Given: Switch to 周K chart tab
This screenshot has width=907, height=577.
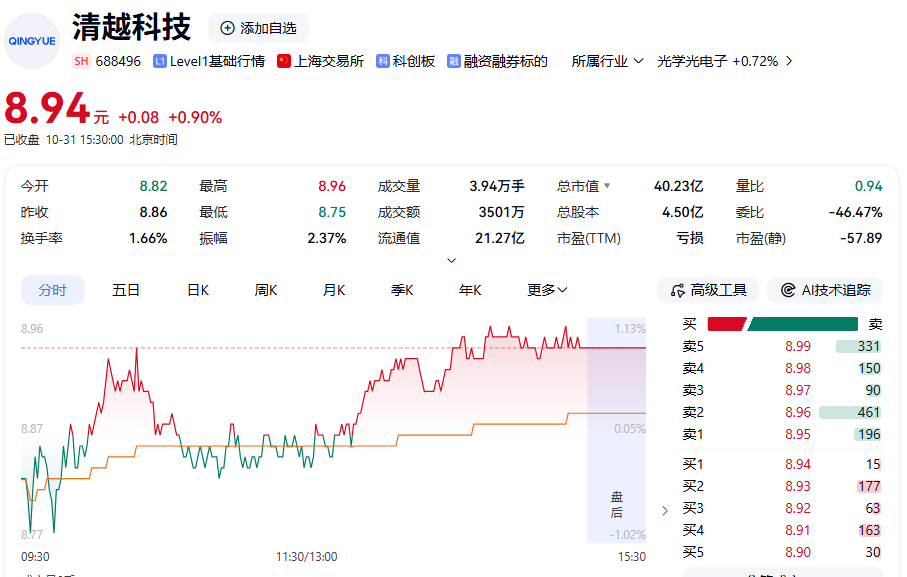Looking at the screenshot, I should pos(266,290).
